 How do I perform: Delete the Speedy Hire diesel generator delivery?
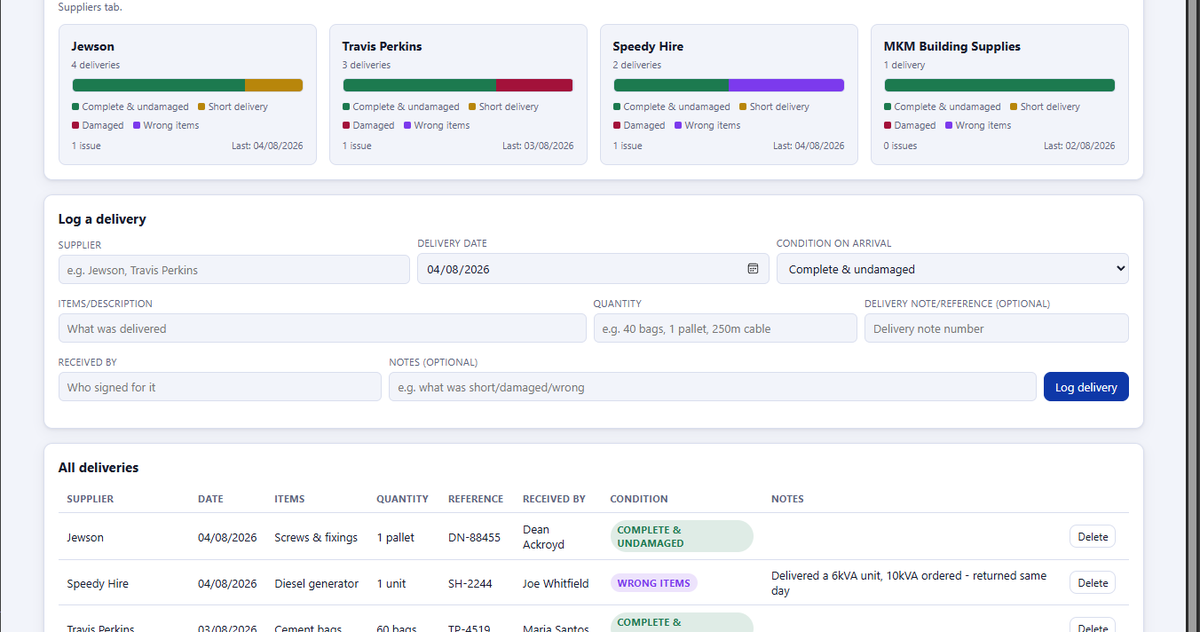[1092, 583]
